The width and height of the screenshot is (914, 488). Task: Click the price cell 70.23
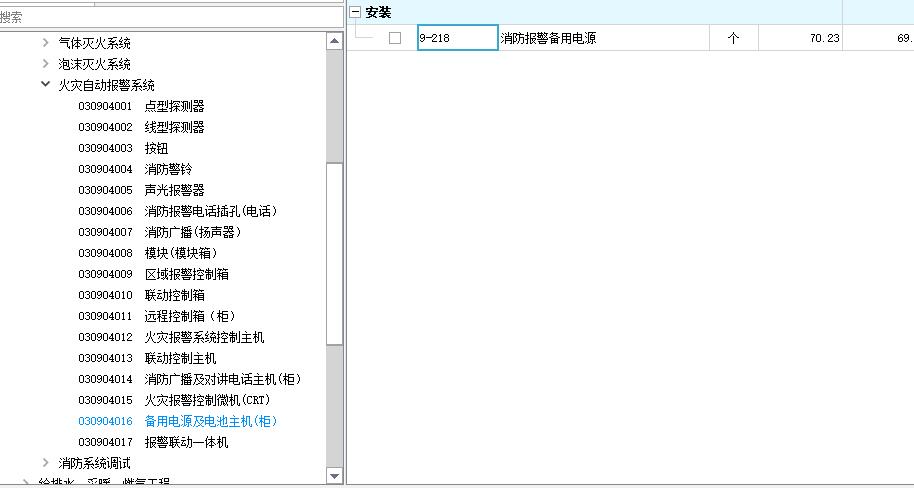point(800,38)
